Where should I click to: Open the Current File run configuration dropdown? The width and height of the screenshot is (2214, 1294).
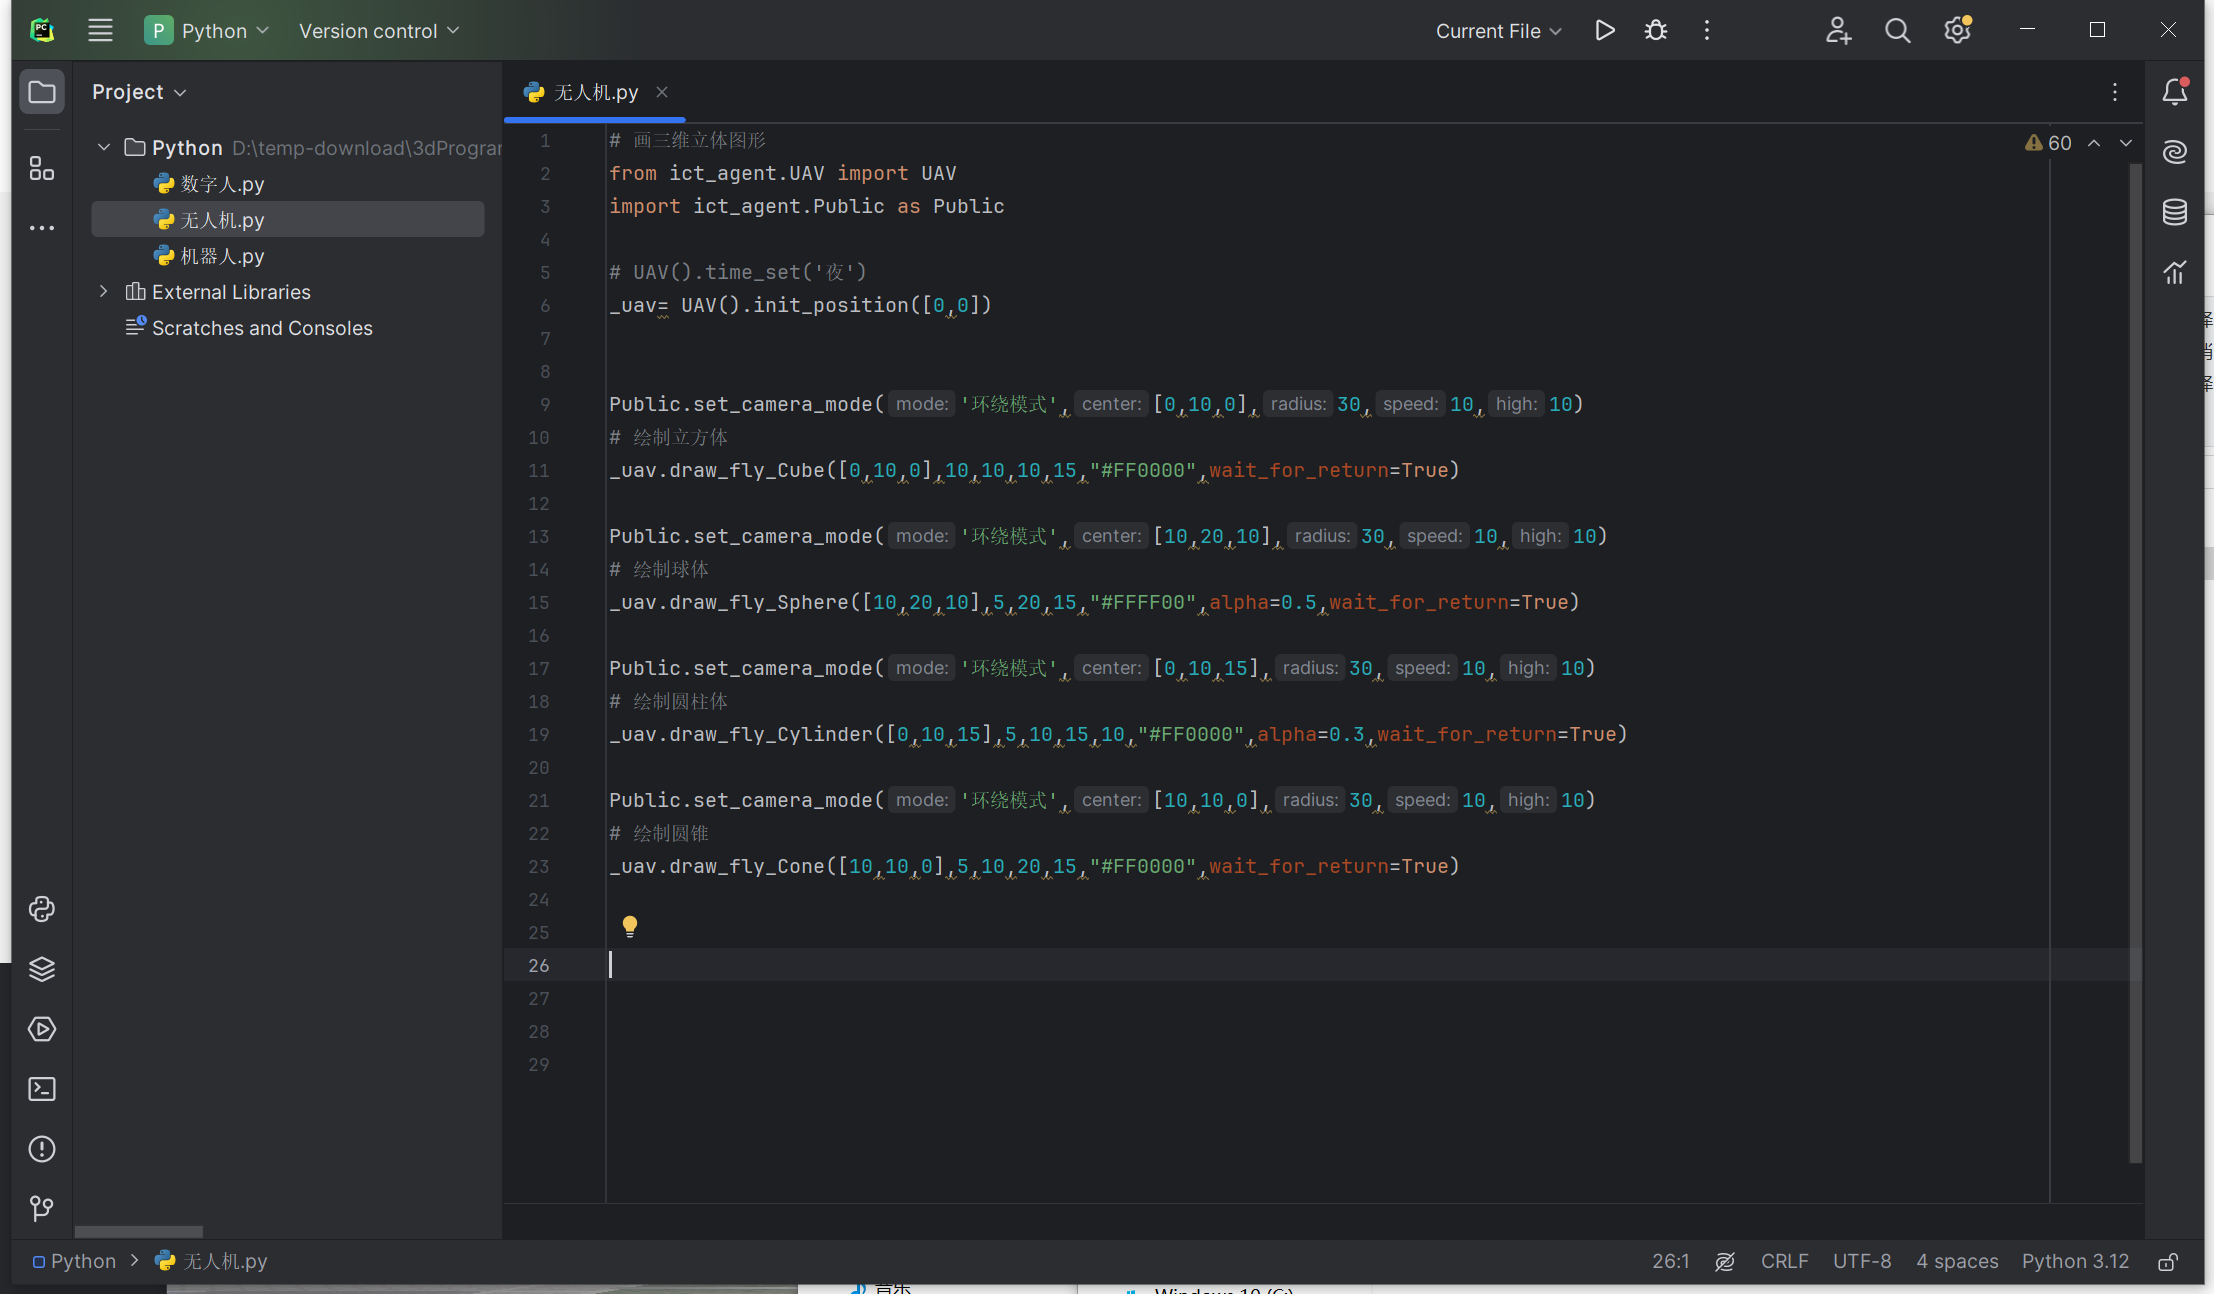[1498, 31]
